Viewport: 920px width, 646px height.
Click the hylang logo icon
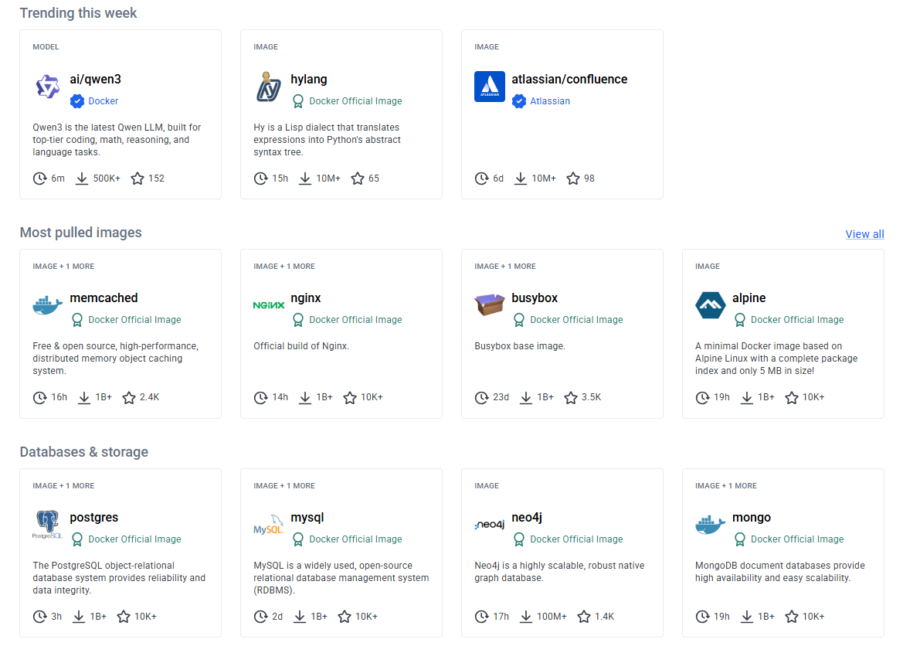[x=268, y=87]
